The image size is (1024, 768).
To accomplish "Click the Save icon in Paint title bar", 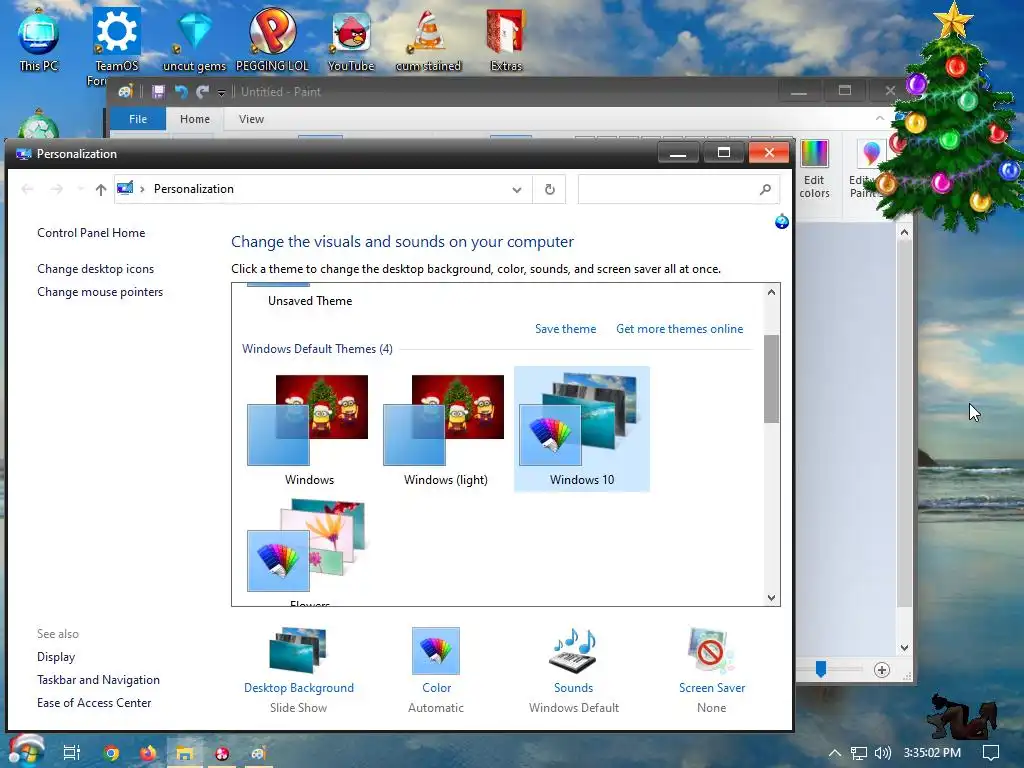I will (158, 92).
